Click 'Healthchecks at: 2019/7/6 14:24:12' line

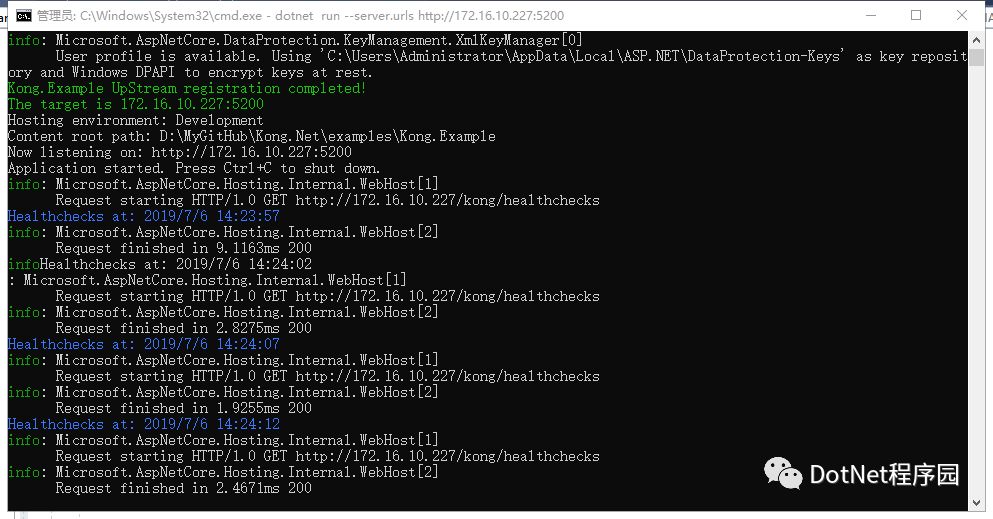tap(144, 424)
